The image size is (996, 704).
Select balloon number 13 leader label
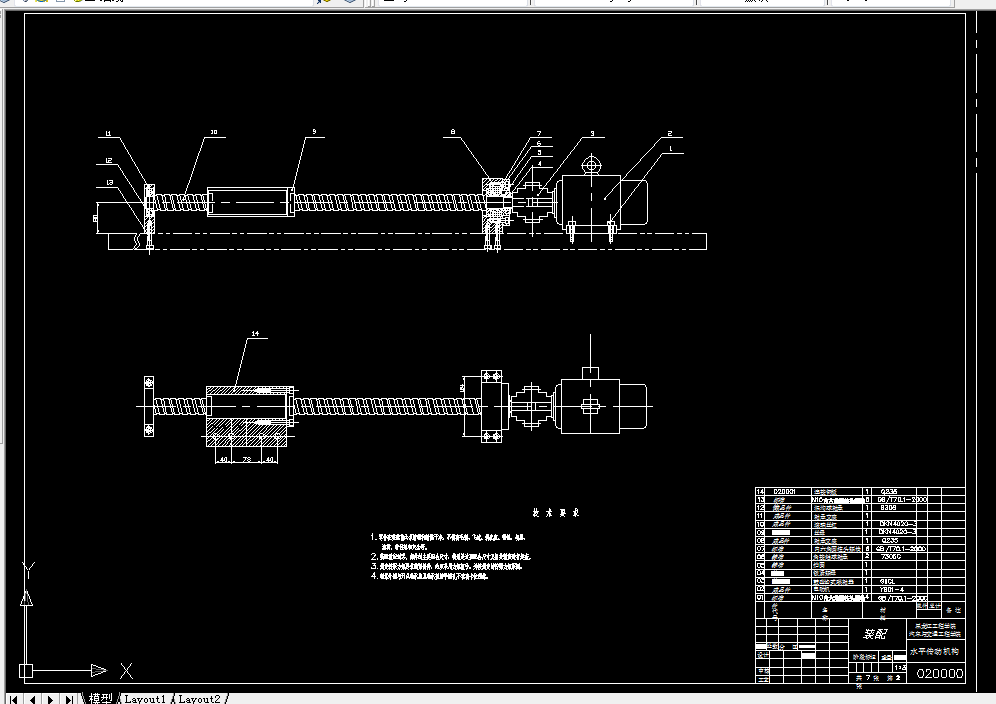coord(109,182)
